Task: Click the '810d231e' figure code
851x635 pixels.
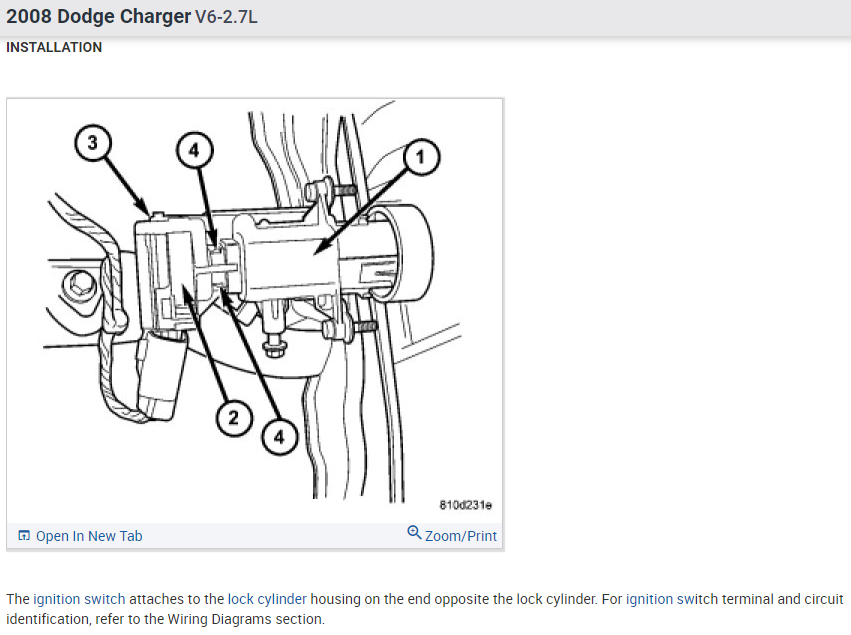Action: click(x=466, y=505)
